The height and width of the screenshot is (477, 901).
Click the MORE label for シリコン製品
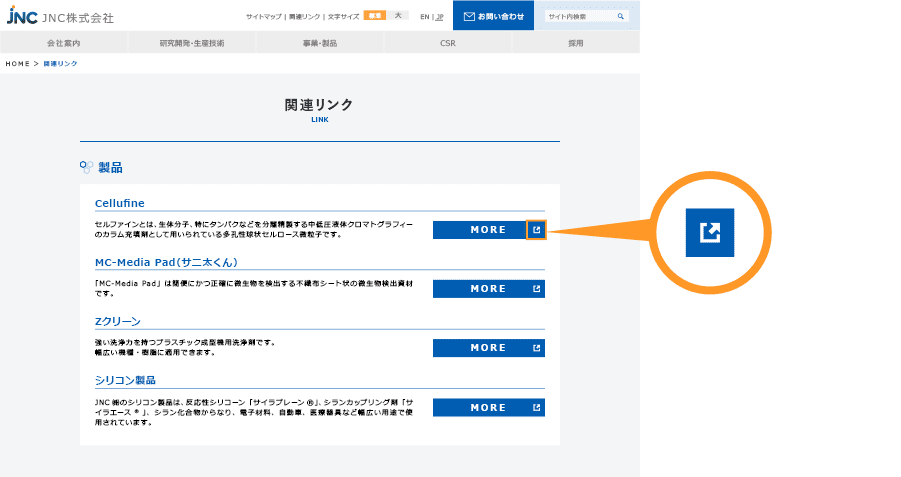(488, 407)
